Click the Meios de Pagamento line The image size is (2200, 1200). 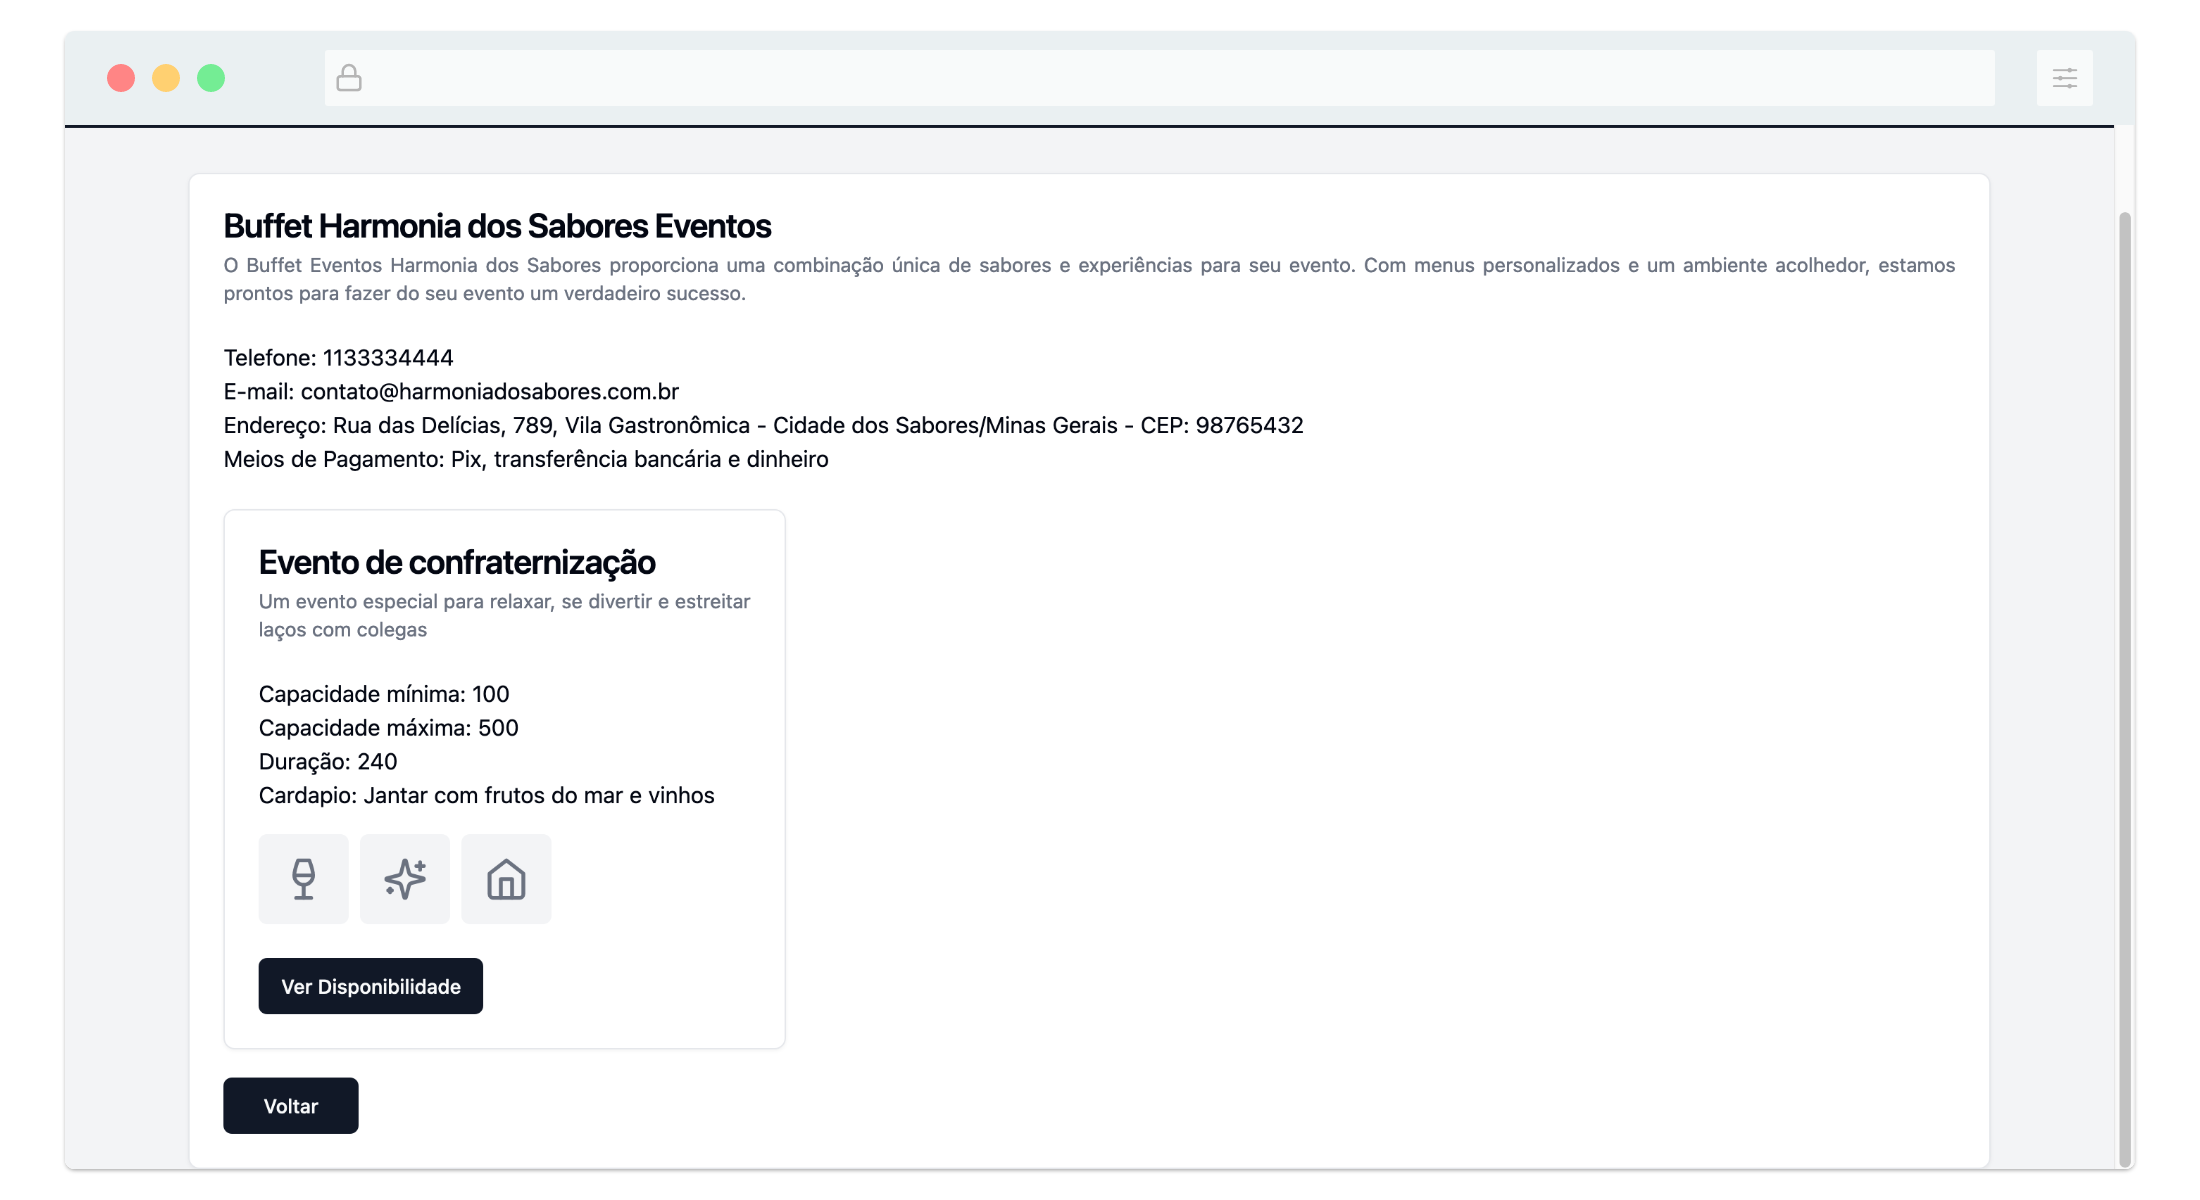coord(526,459)
